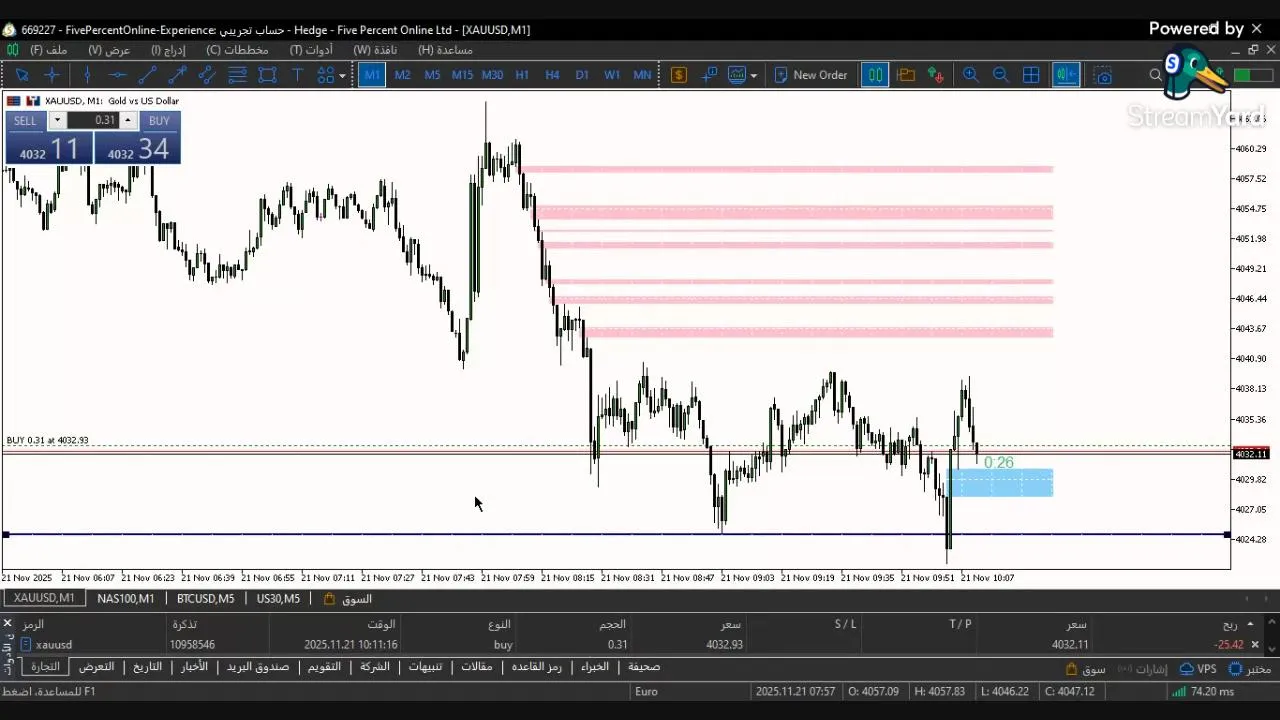Switch chart to M1 timeframe
The image size is (1280, 720).
(x=372, y=75)
